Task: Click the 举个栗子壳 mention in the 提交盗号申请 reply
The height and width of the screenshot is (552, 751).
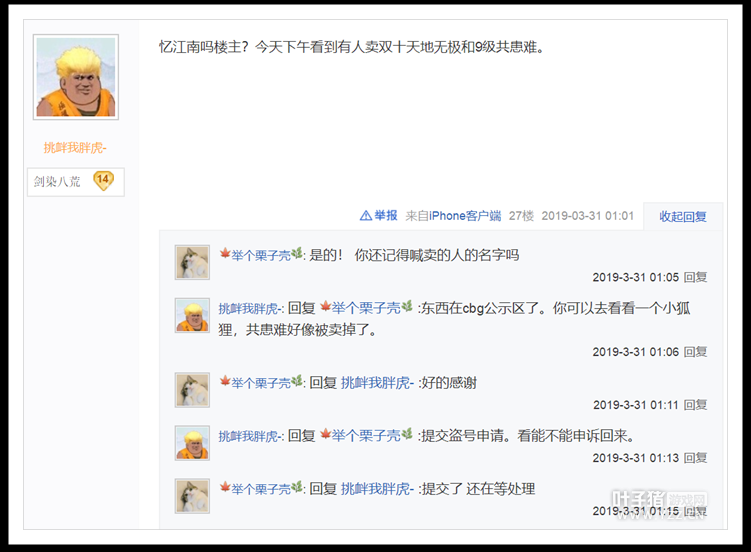Action: tap(366, 435)
